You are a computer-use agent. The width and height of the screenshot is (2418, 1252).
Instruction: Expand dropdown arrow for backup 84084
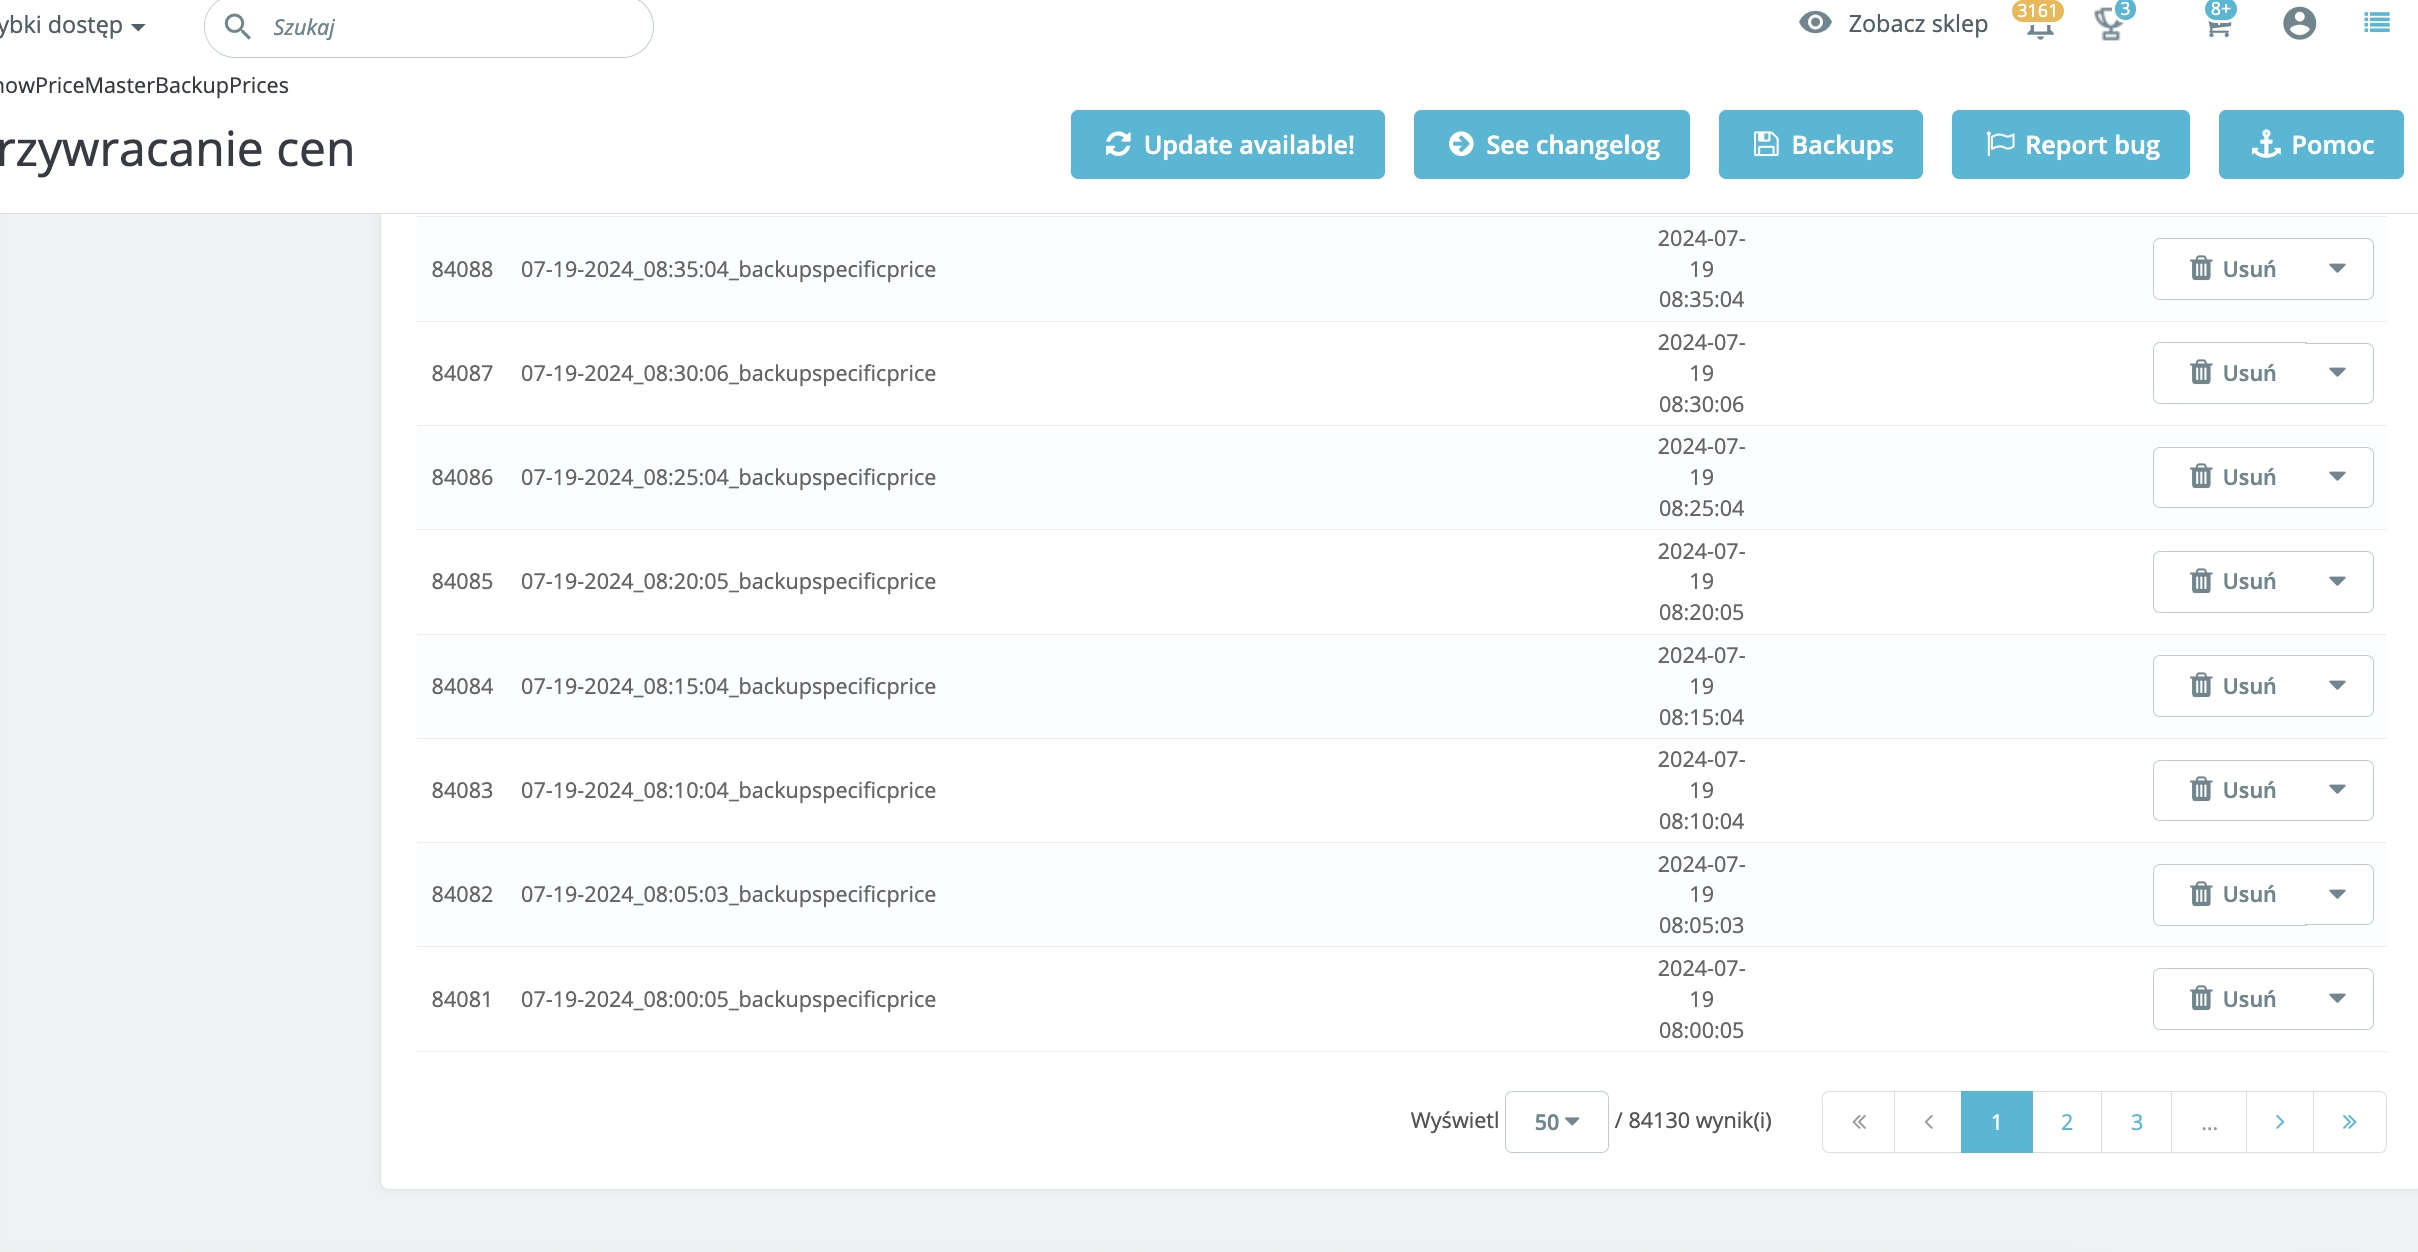coord(2337,686)
